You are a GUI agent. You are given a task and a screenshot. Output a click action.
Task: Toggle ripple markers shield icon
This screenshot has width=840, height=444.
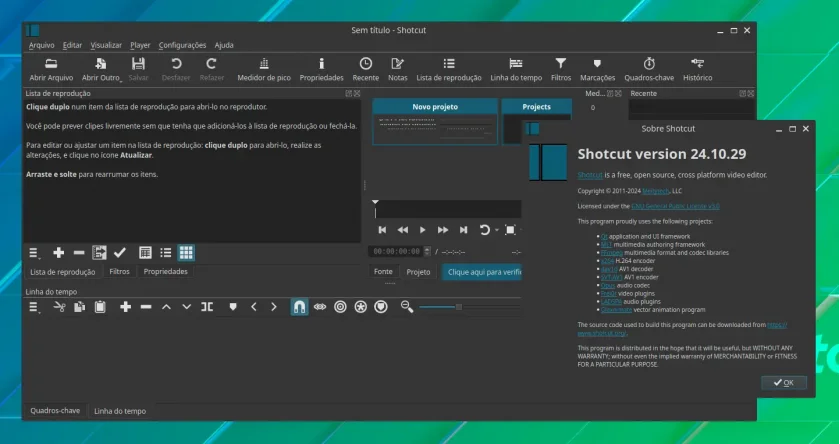[x=381, y=307]
